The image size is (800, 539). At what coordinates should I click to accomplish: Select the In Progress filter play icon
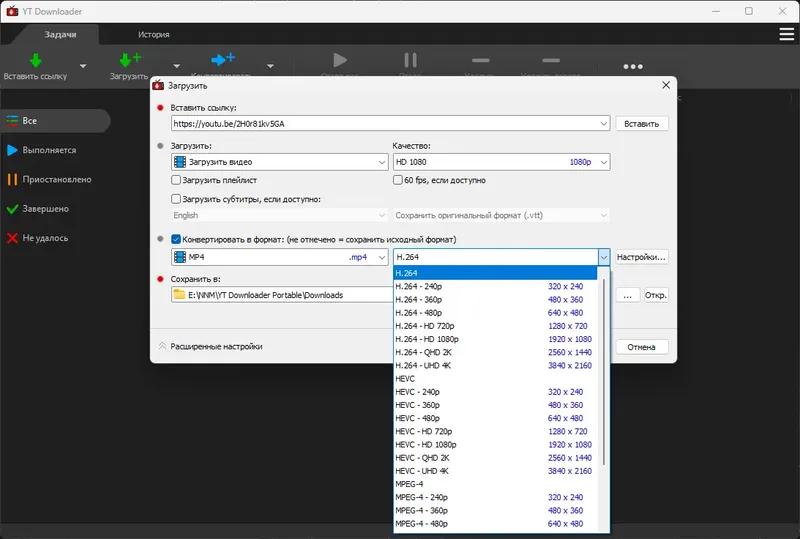(x=12, y=150)
